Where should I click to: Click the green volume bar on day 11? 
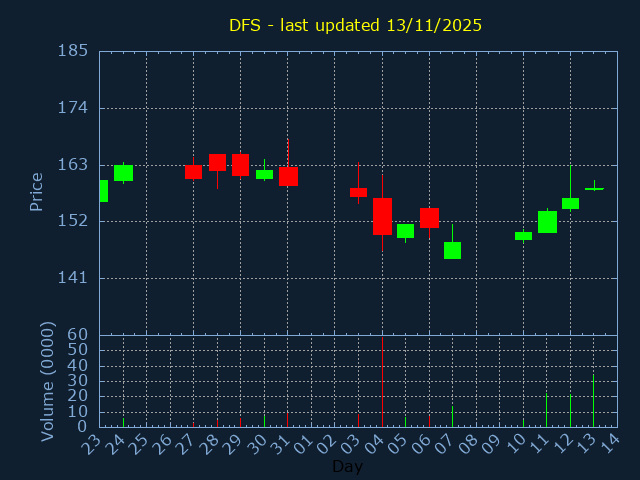[x=546, y=410]
